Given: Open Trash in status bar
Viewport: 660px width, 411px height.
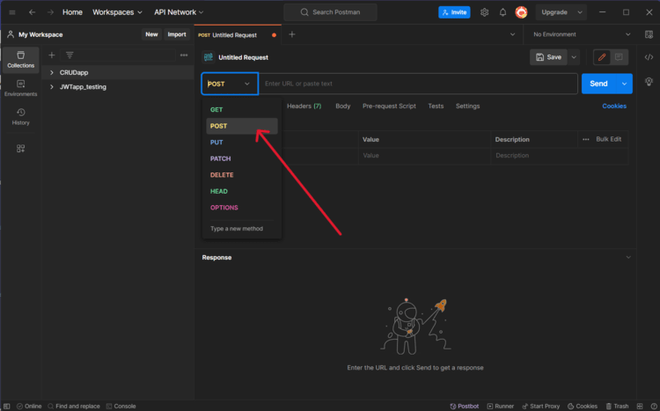Looking at the screenshot, I should pos(617,406).
